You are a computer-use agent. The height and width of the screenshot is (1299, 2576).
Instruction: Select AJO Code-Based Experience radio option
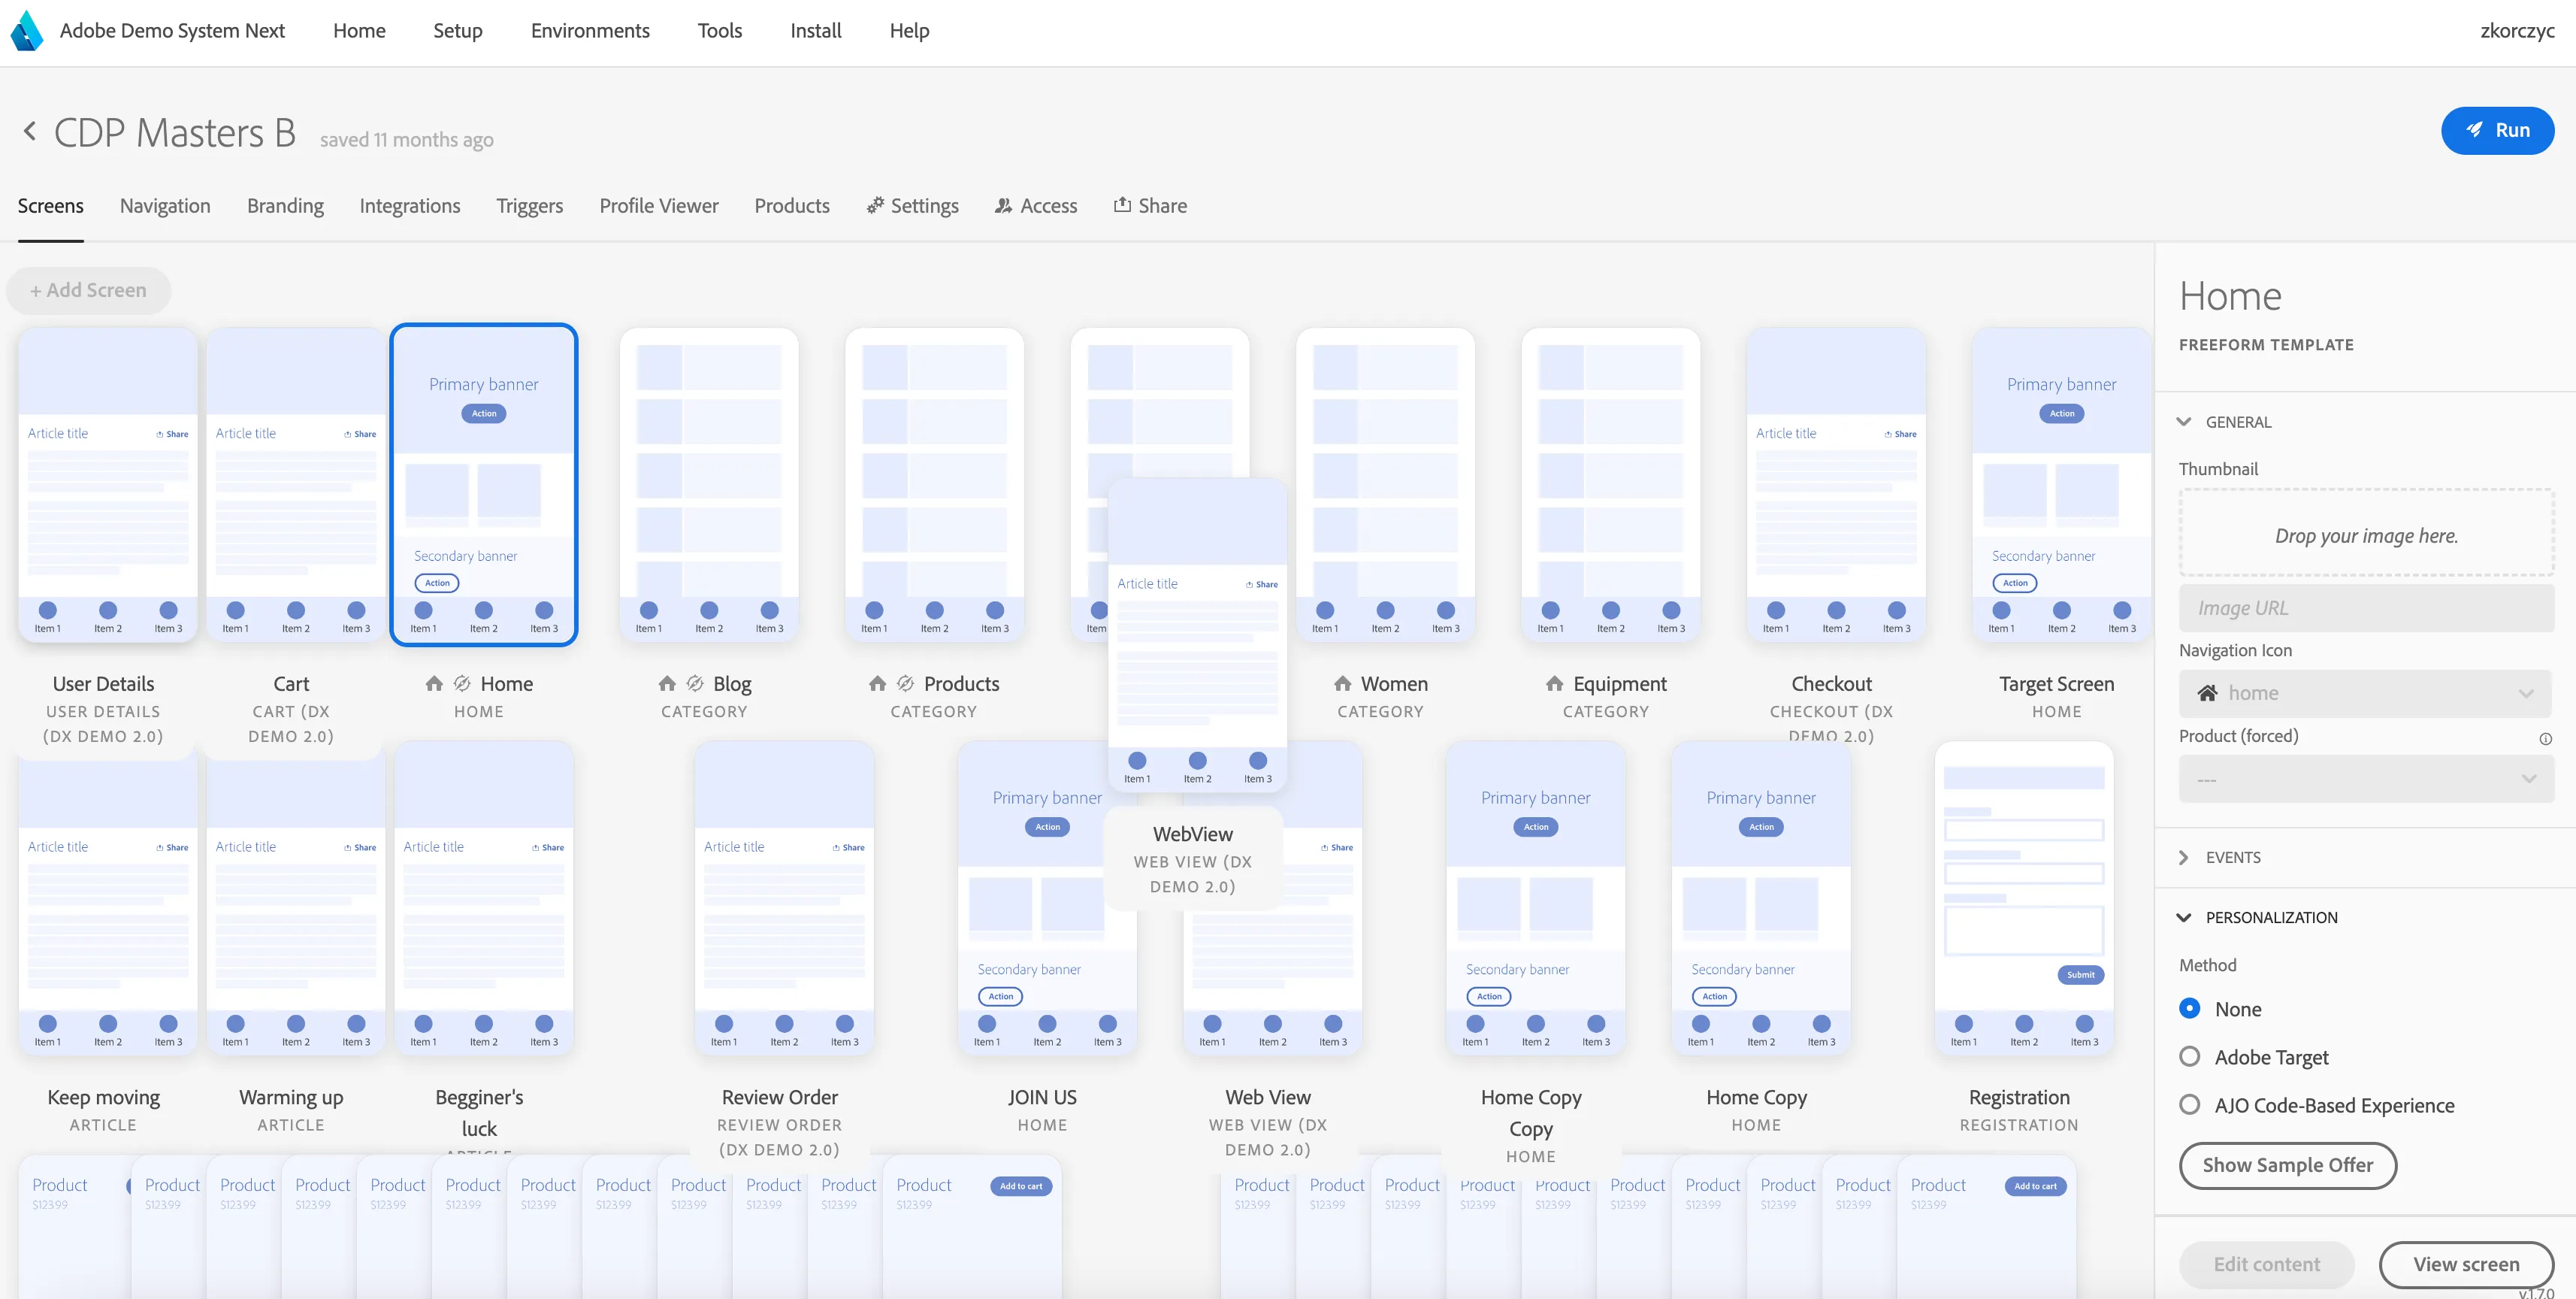[2189, 1104]
